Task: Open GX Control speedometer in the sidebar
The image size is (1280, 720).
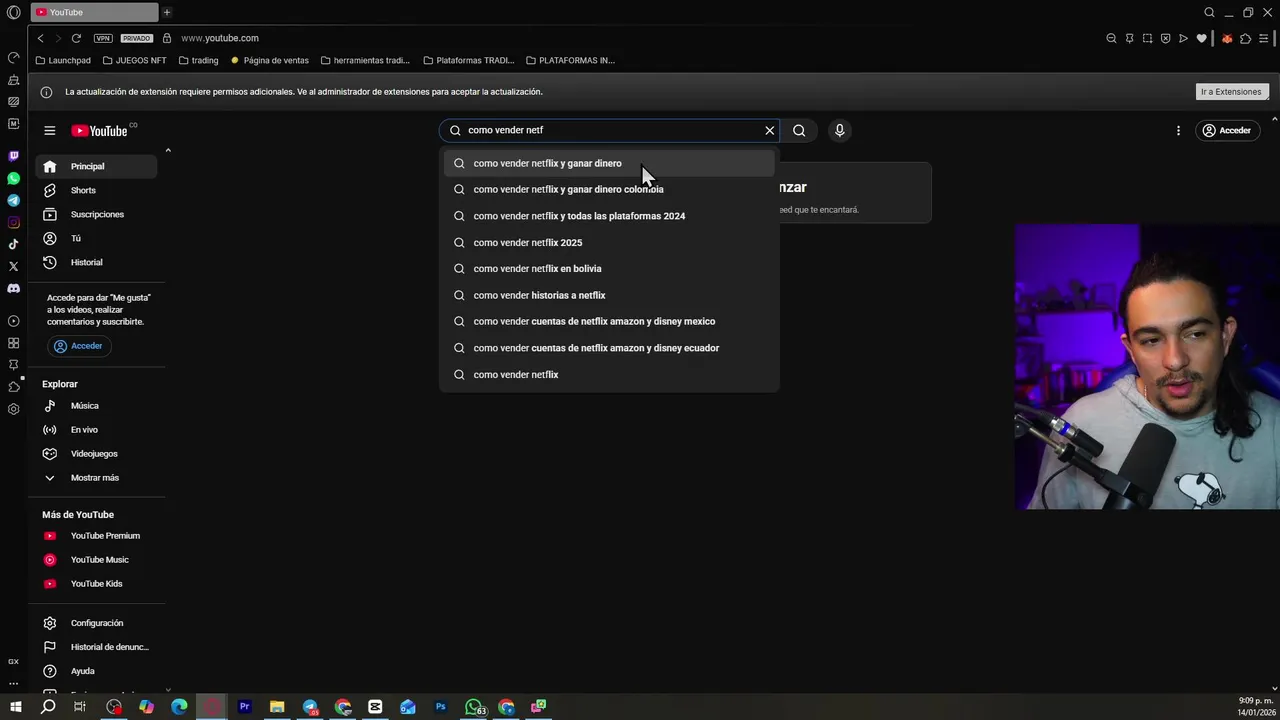Action: [13, 57]
